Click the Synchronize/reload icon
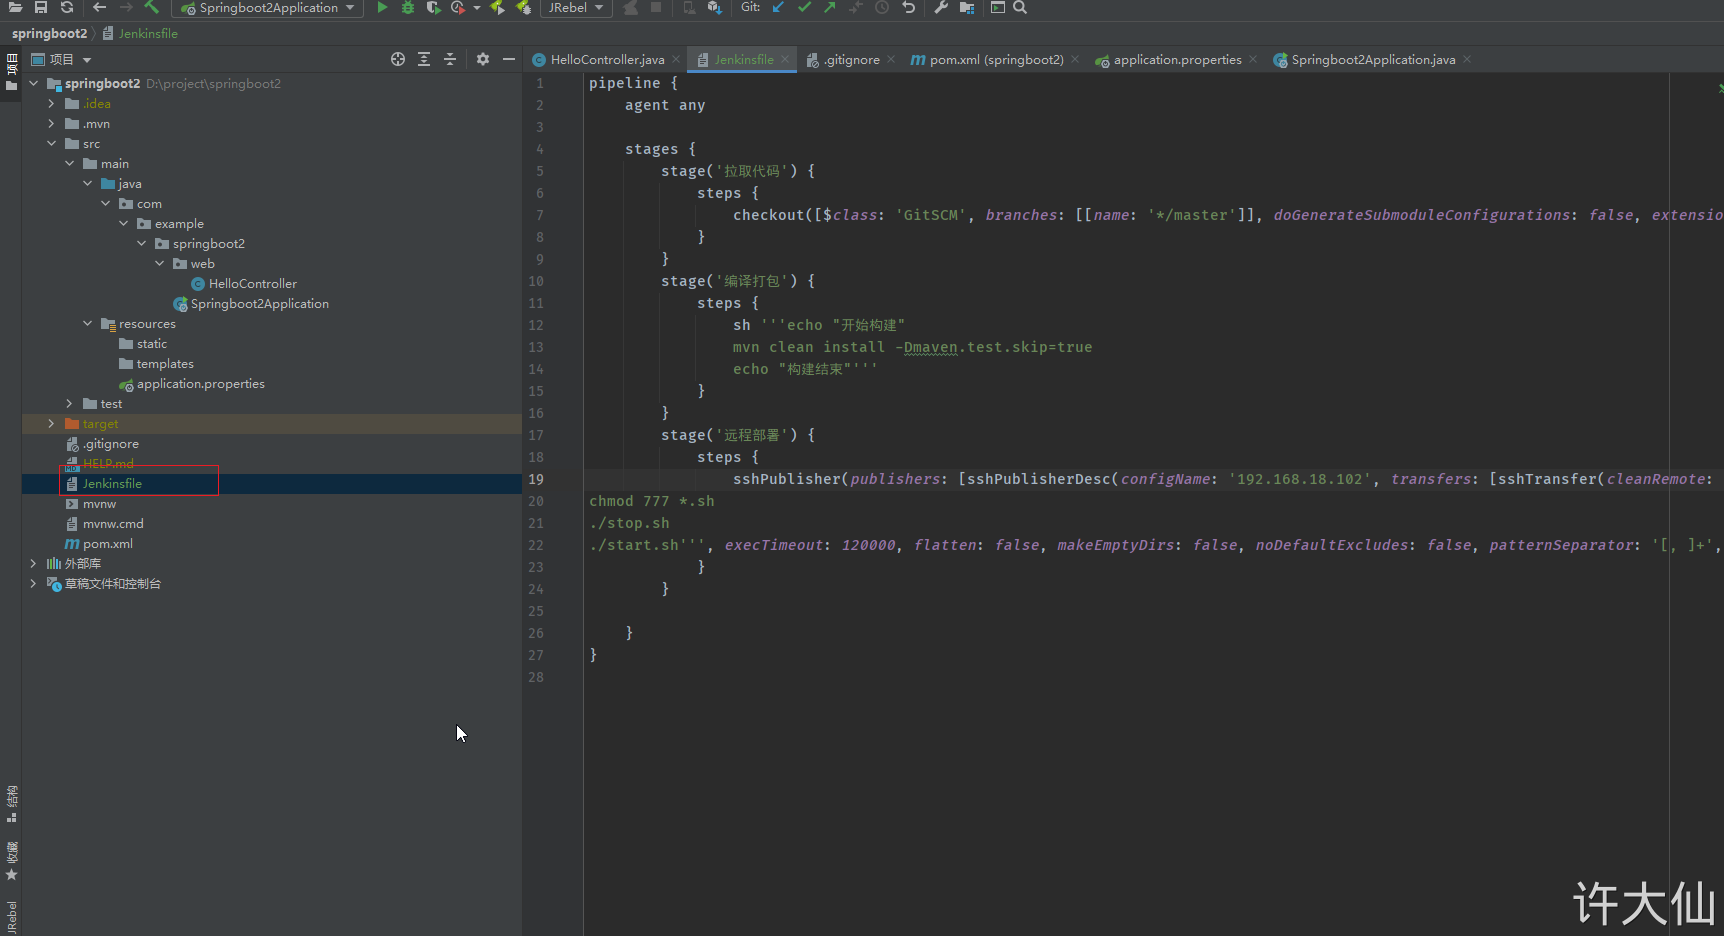 67,7
